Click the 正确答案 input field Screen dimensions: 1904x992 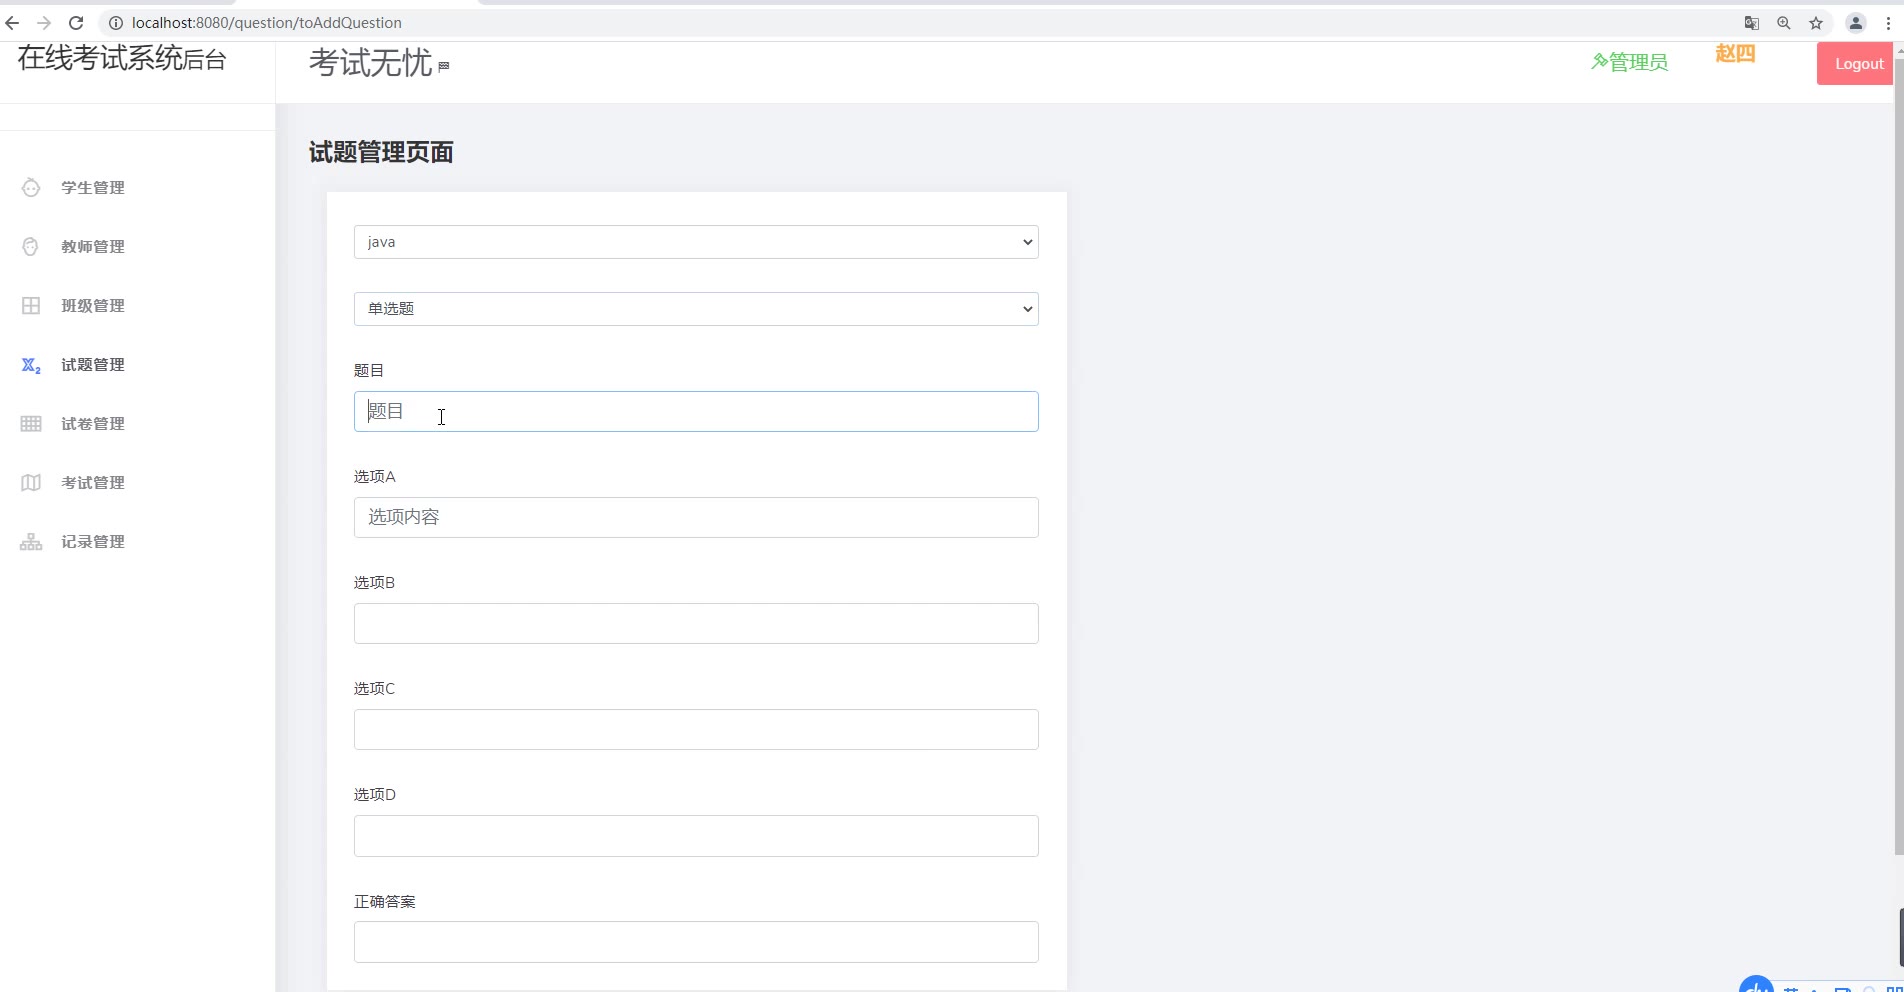click(696, 942)
